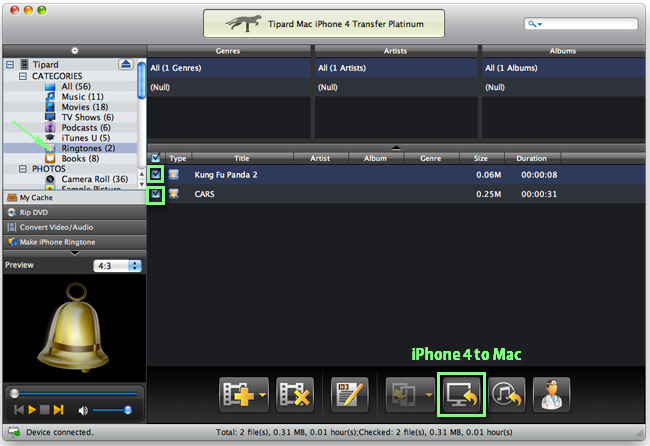Image resolution: width=650 pixels, height=446 pixels.
Task: Select Music (11) category
Action: tap(82, 97)
